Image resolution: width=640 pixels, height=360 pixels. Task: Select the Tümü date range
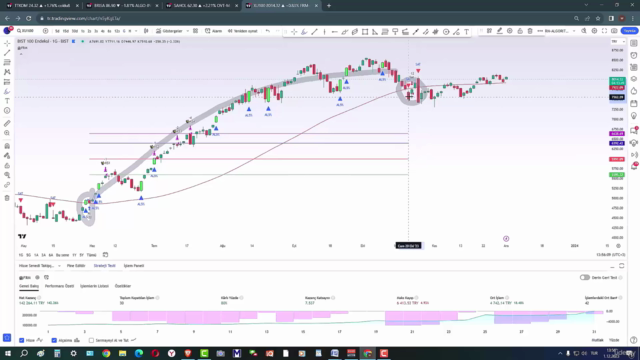(x=91, y=255)
